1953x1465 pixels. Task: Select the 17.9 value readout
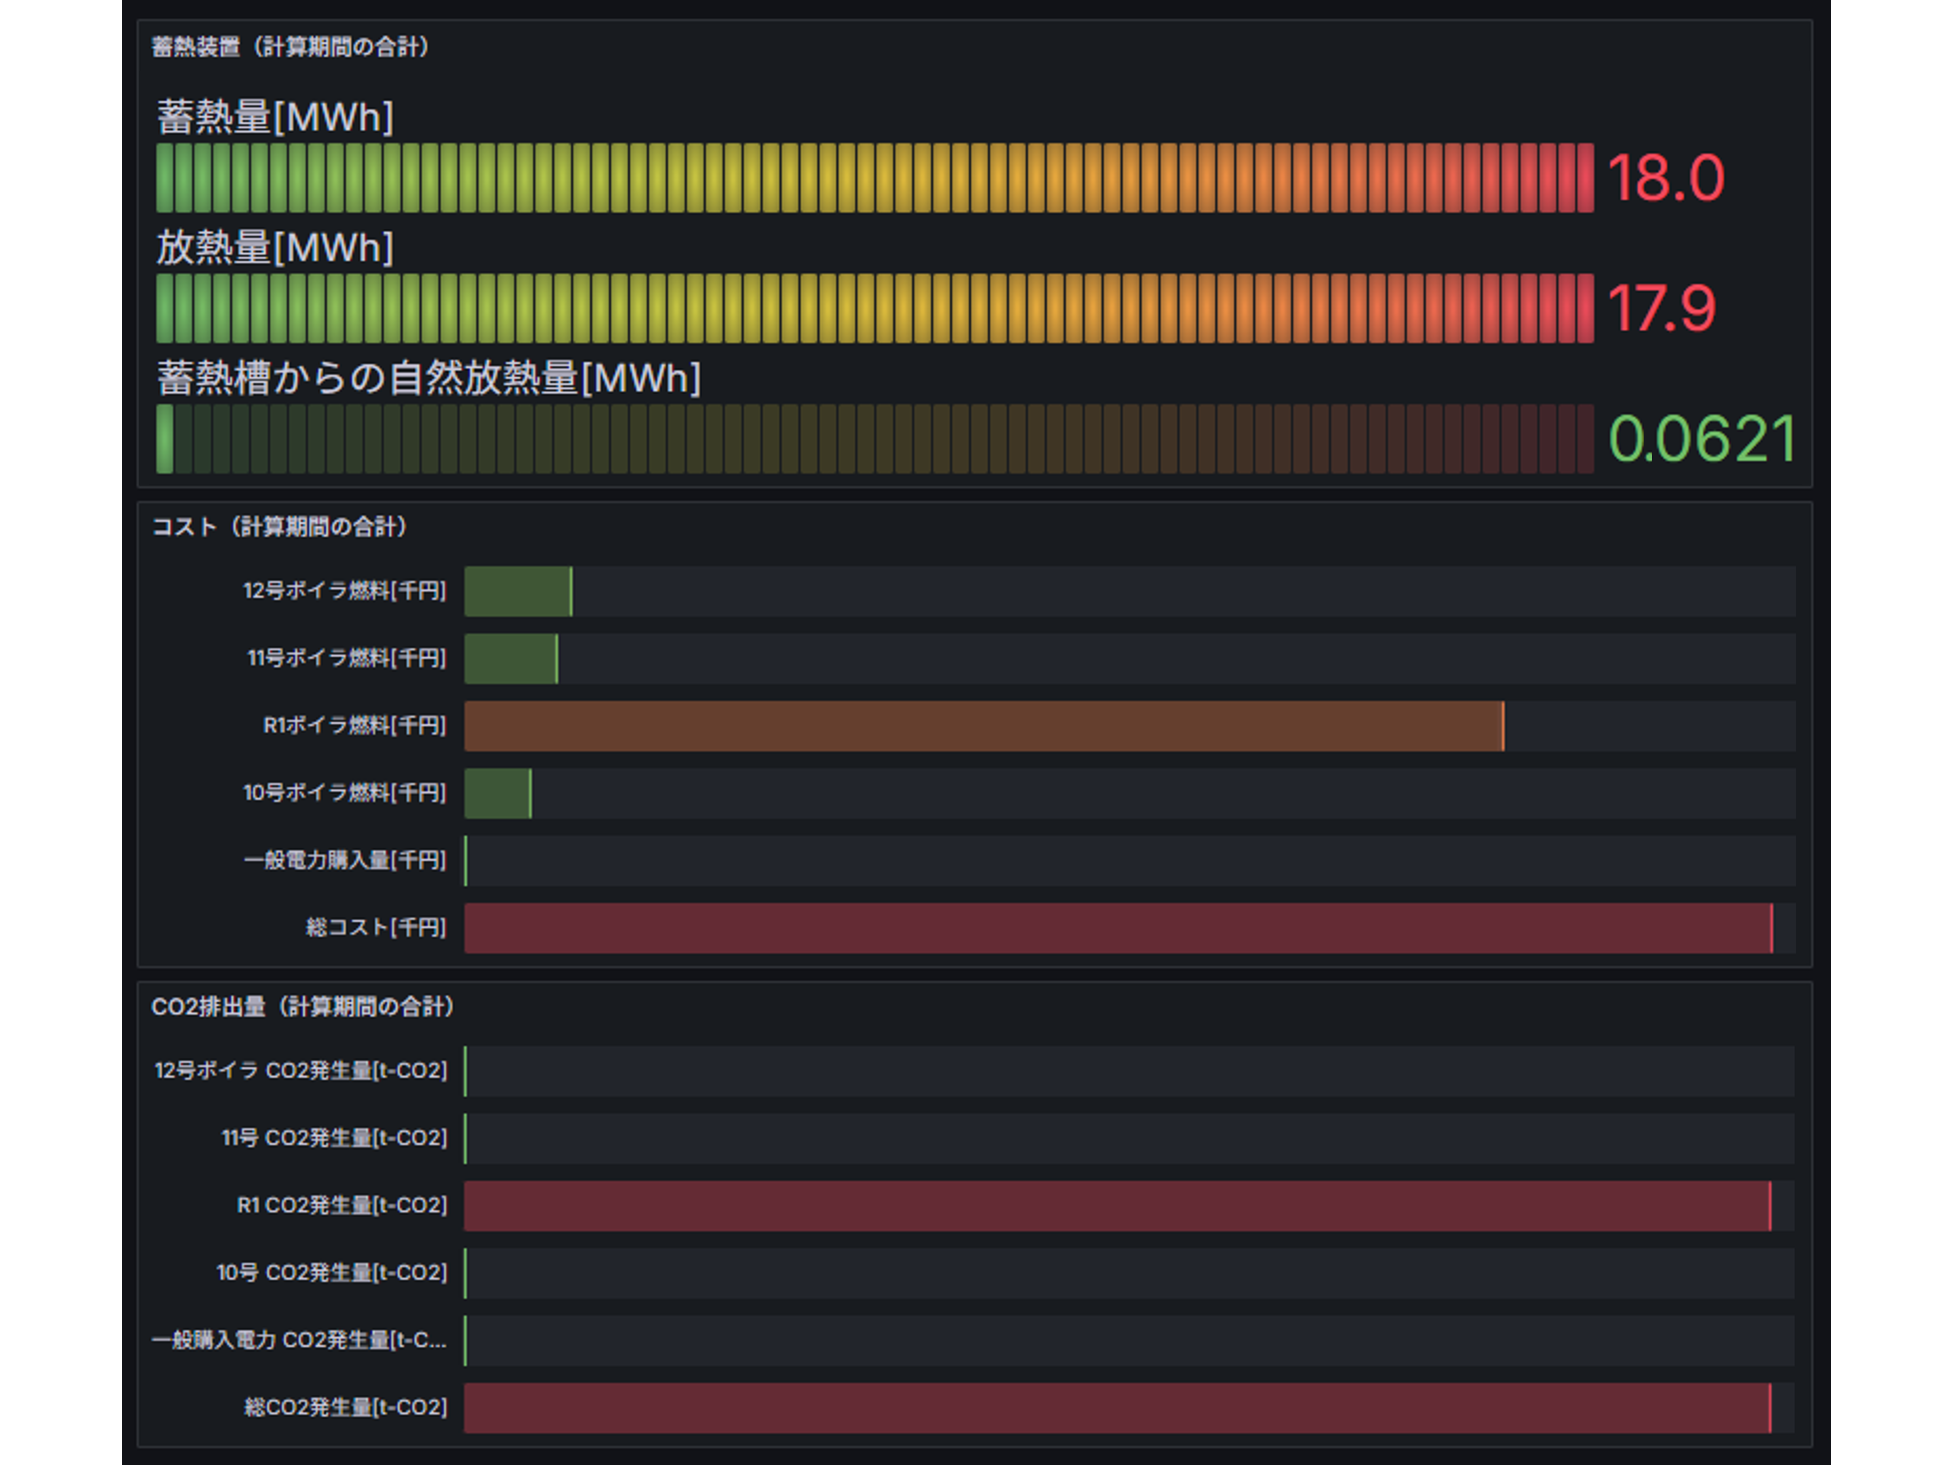1662,308
